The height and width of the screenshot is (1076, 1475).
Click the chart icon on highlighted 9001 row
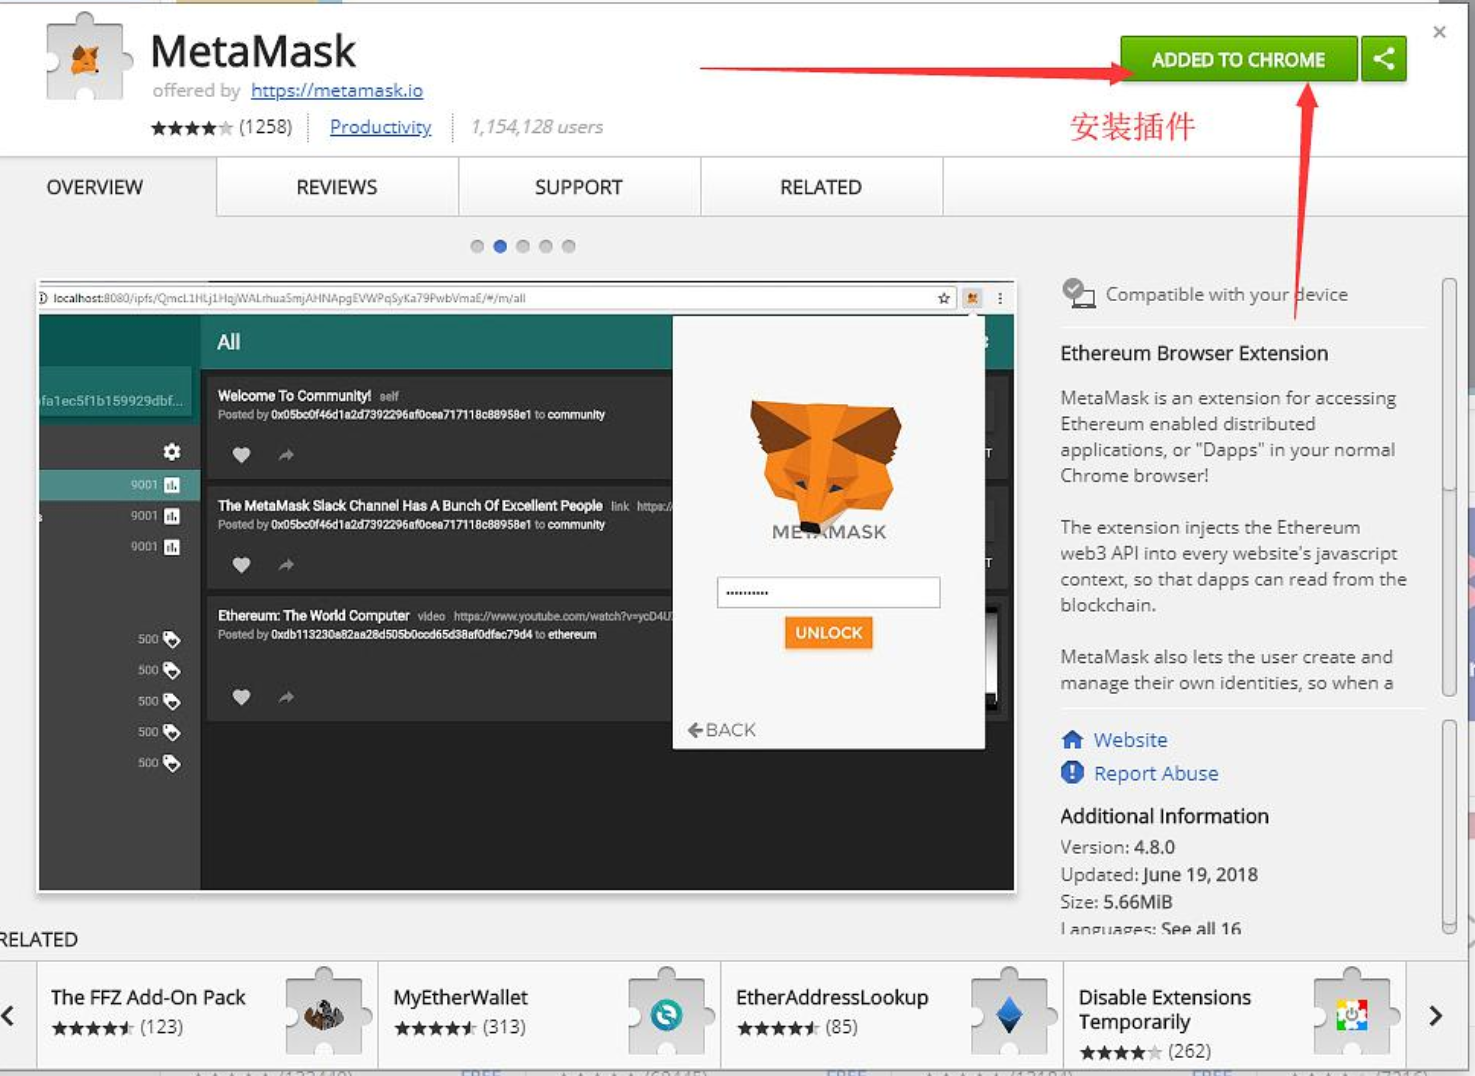coord(172,485)
